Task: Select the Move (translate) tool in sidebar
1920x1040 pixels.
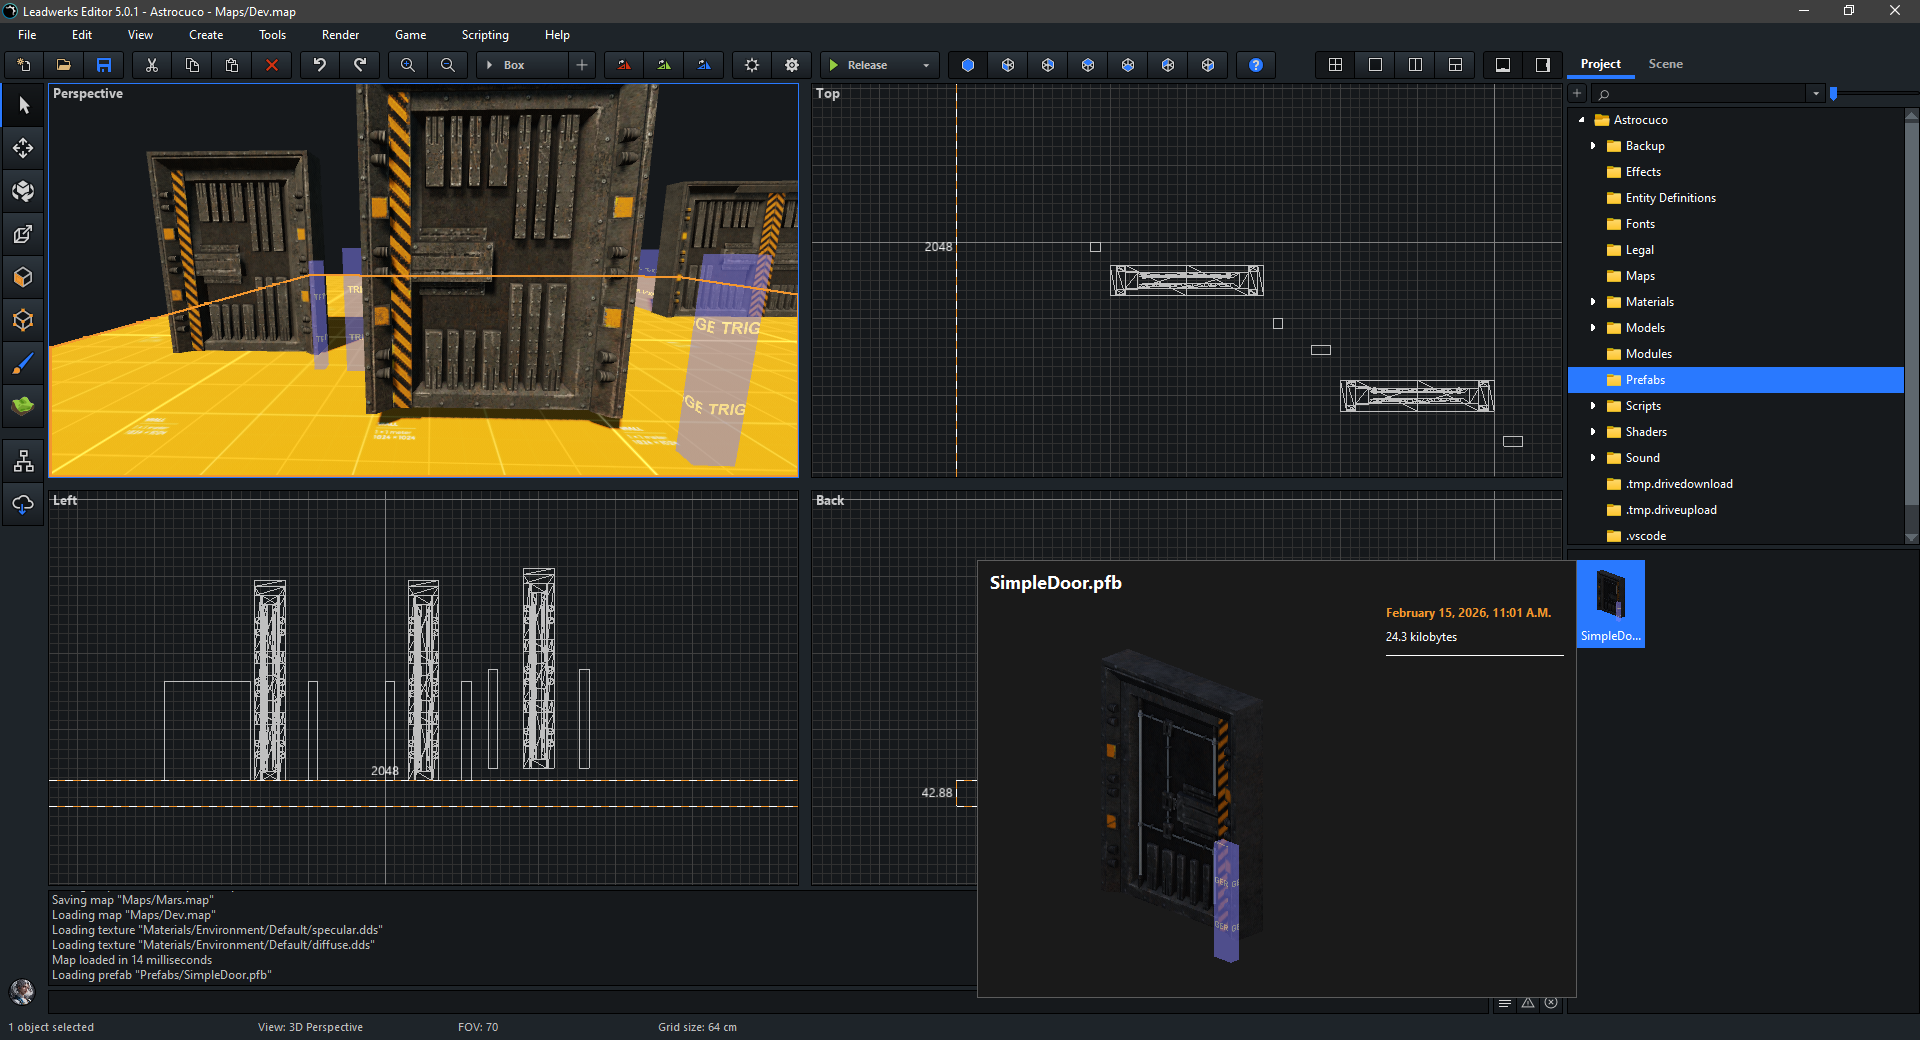Action: 23,148
